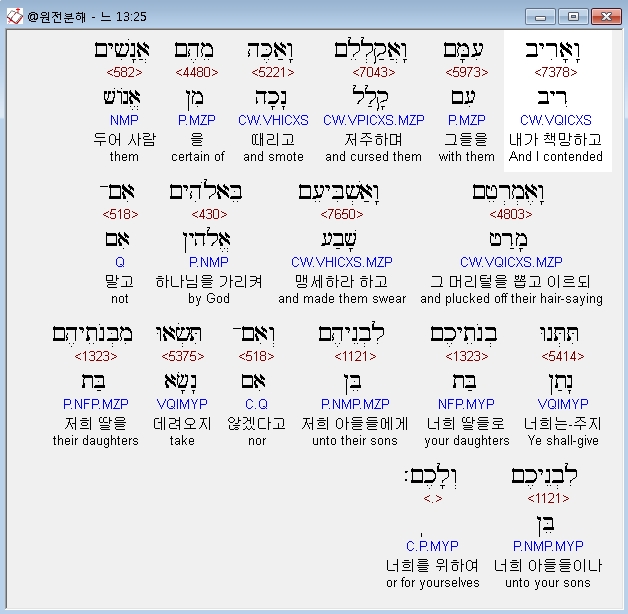Click the app icon in the title bar
The width and height of the screenshot is (628, 614).
click(x=14, y=16)
